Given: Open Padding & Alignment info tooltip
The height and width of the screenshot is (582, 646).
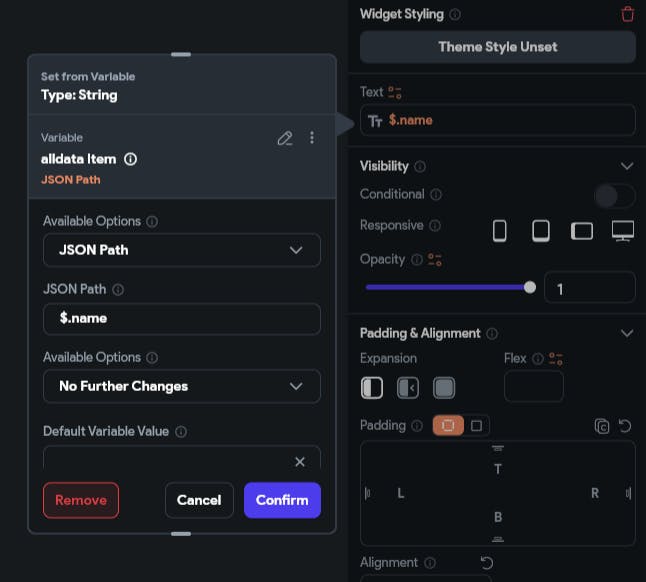Looking at the screenshot, I should tap(492, 333).
